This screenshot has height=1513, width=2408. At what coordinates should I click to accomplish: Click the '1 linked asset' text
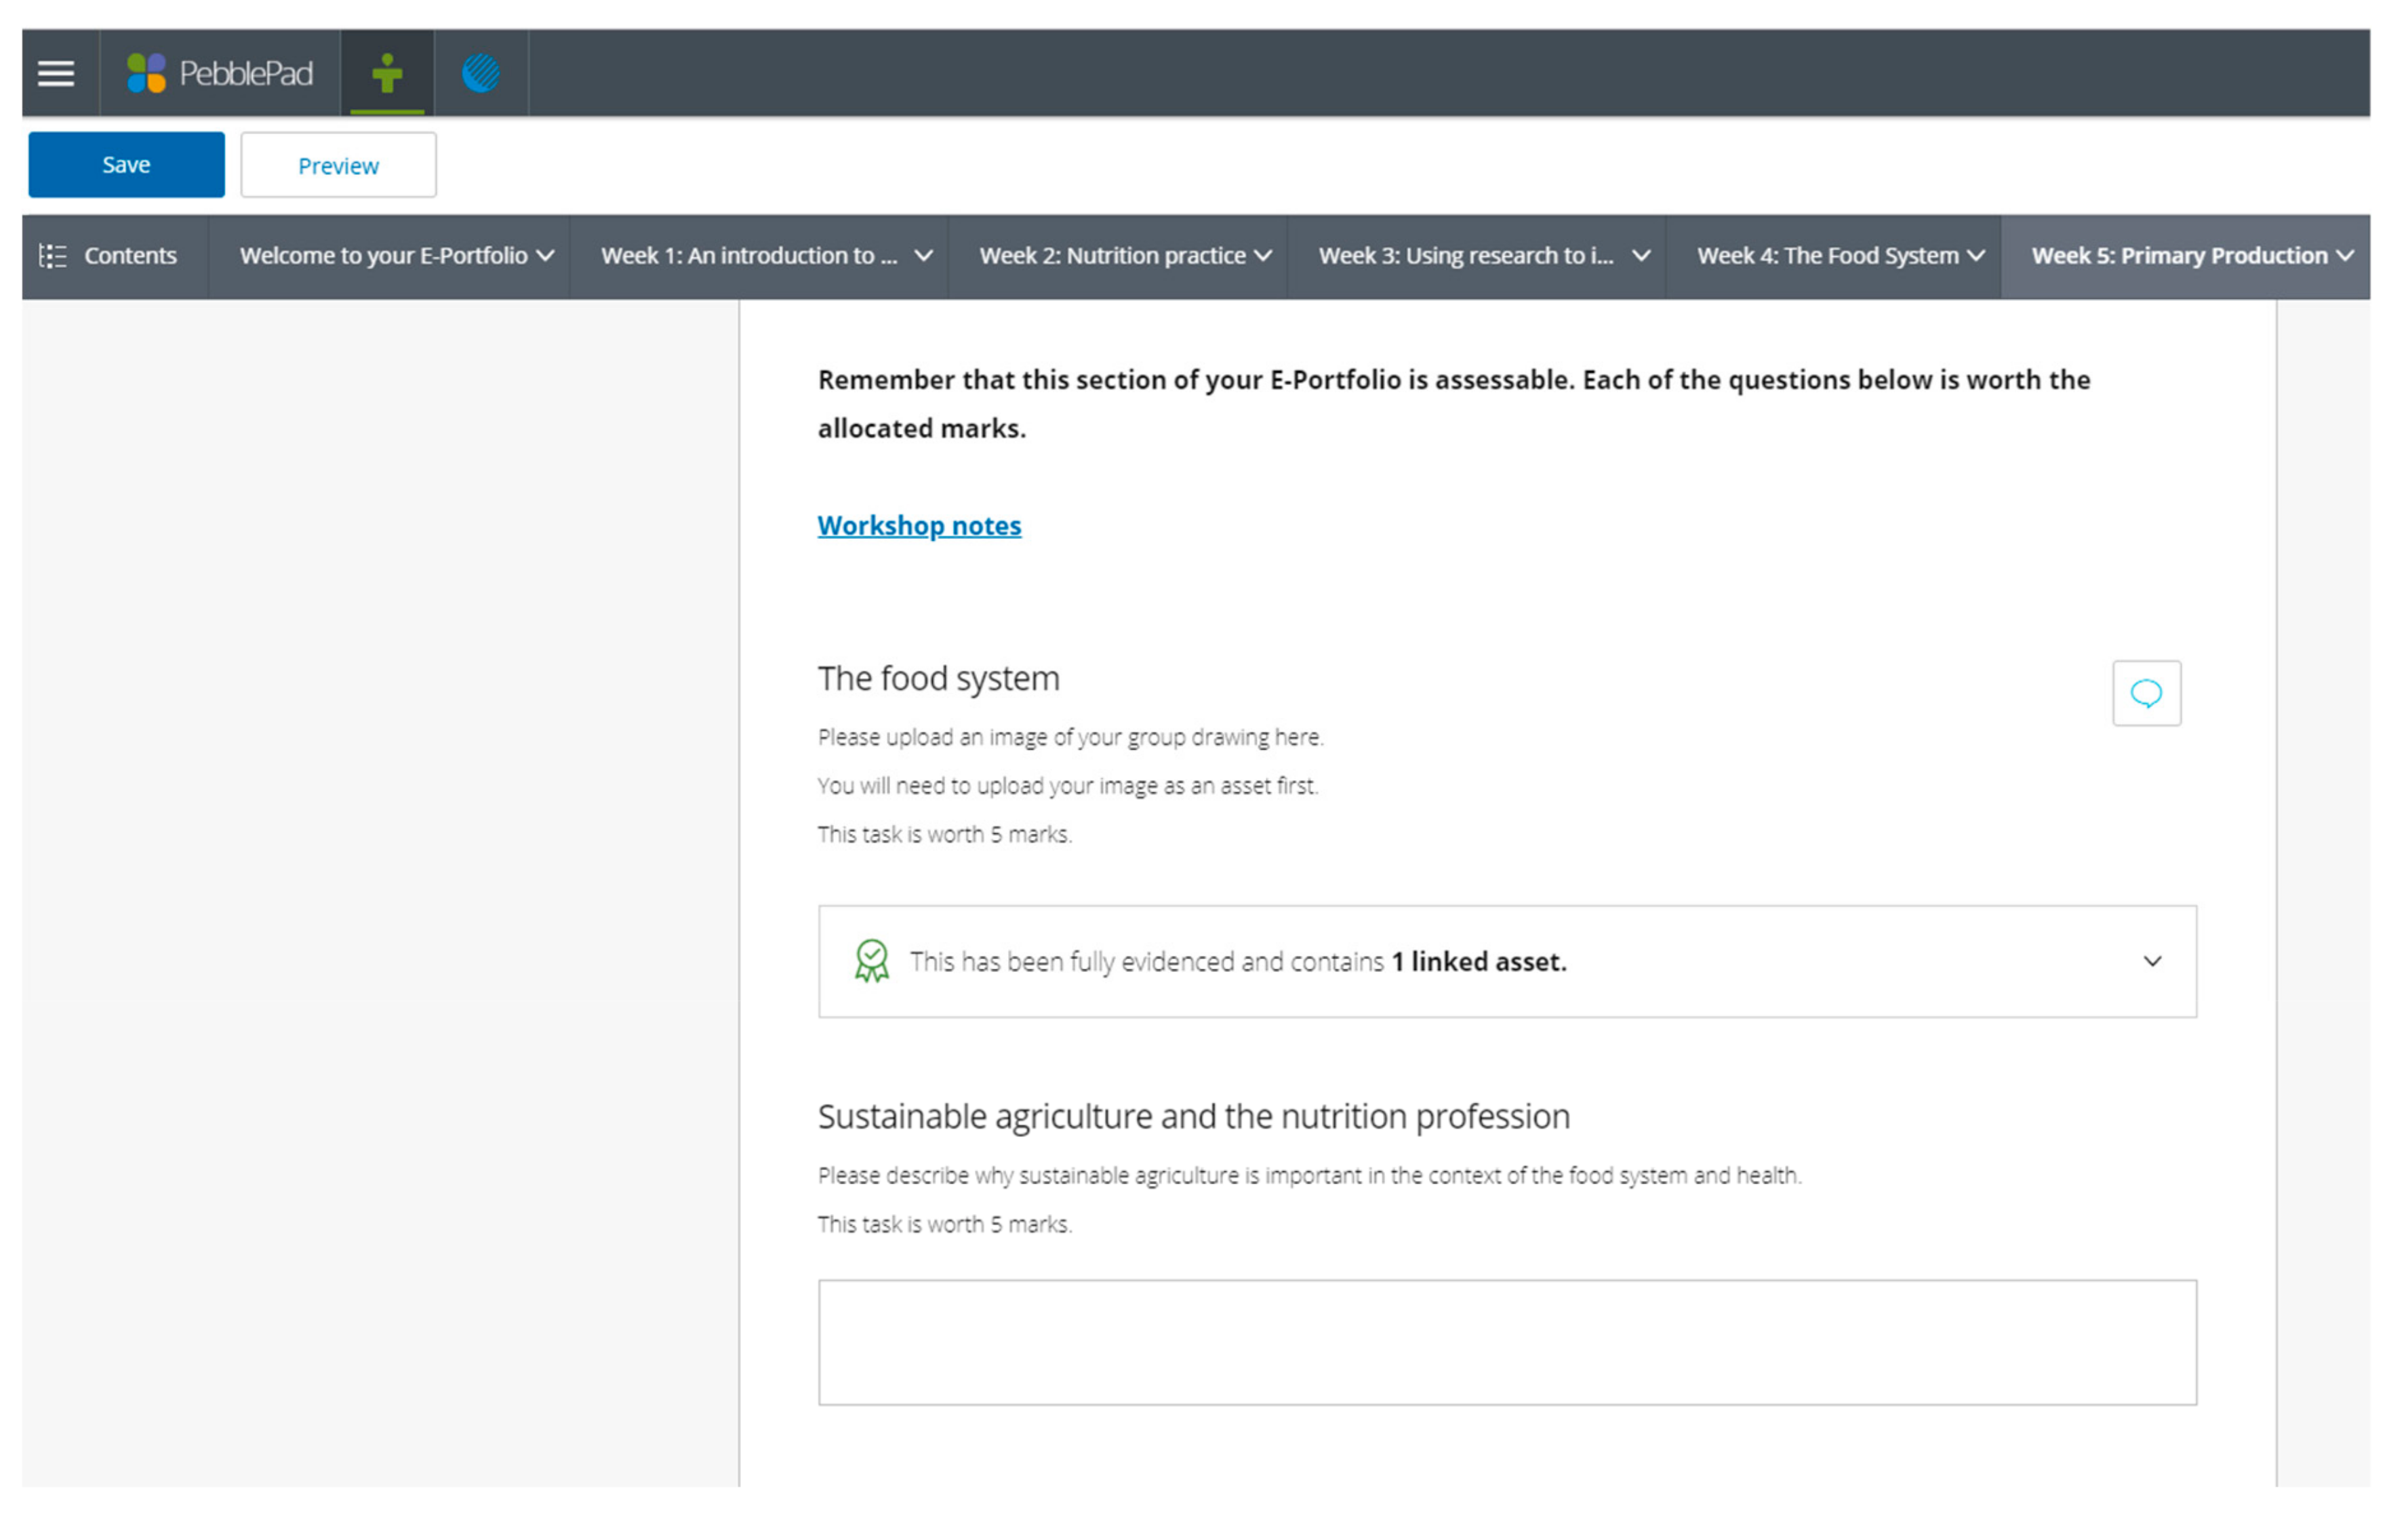pos(1478,961)
